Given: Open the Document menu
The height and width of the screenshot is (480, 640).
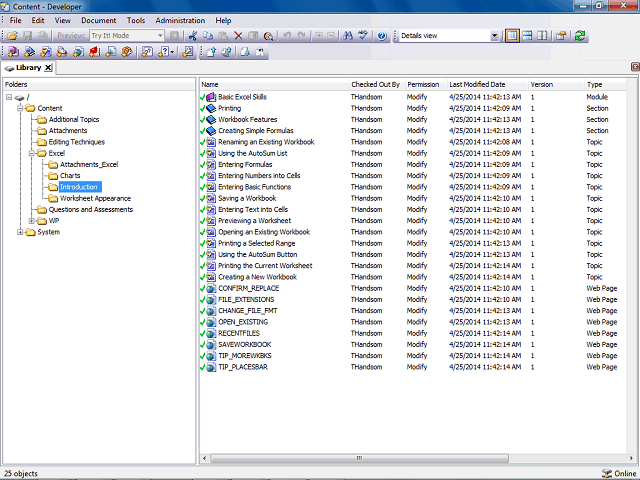Looking at the screenshot, I should coord(99,20).
